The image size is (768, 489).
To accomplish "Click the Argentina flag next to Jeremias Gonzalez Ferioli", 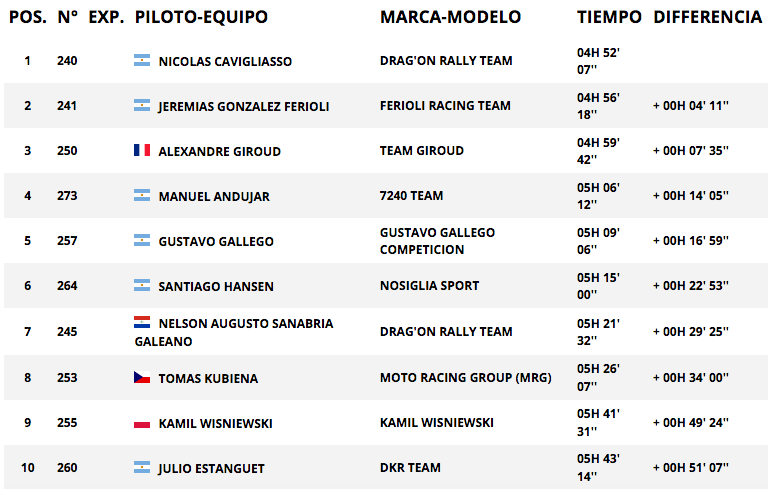I will (x=142, y=105).
